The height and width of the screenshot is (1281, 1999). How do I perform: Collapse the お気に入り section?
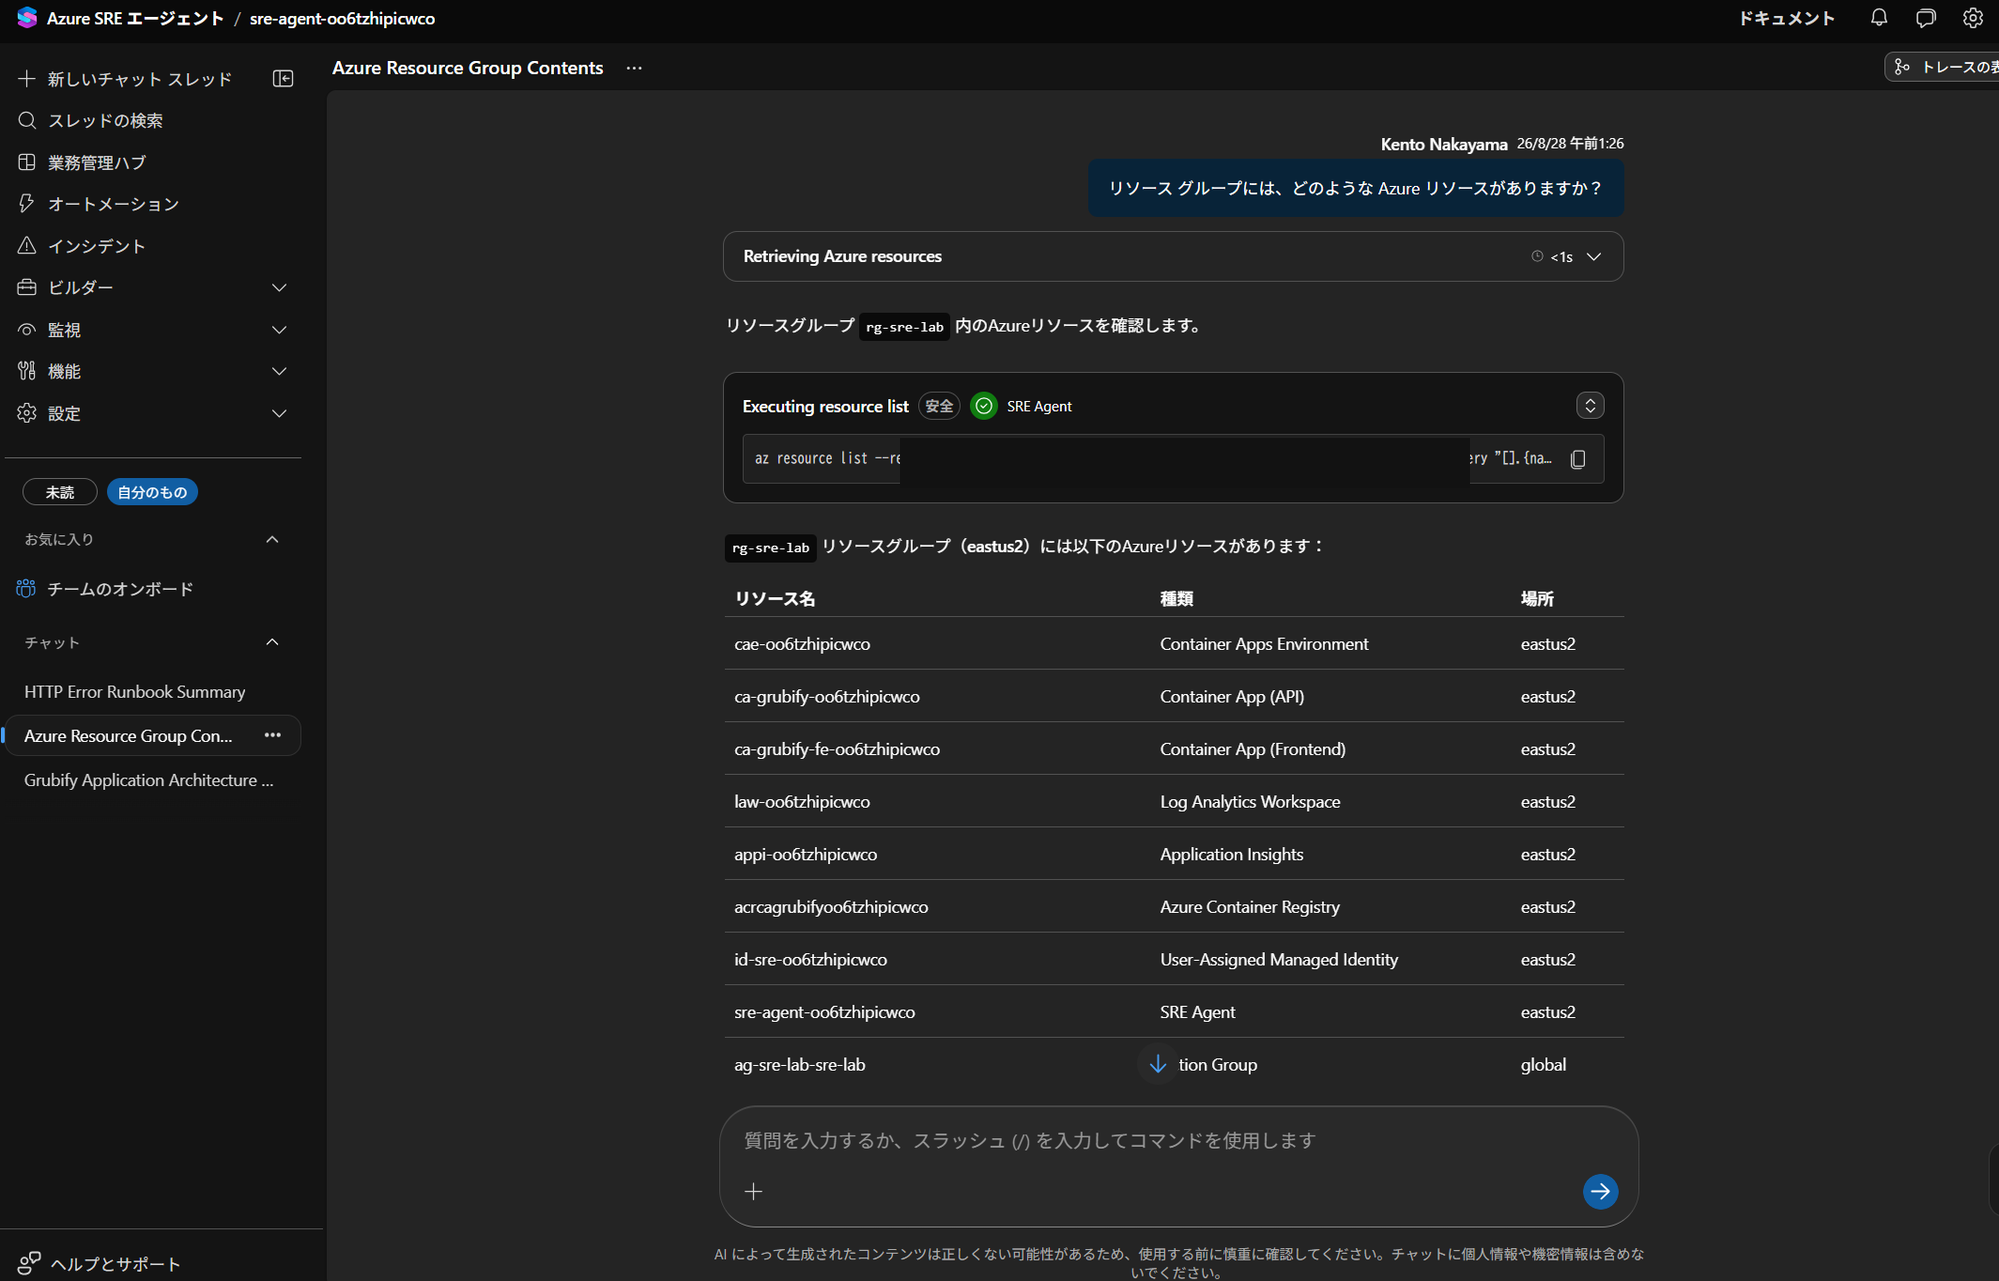click(272, 539)
